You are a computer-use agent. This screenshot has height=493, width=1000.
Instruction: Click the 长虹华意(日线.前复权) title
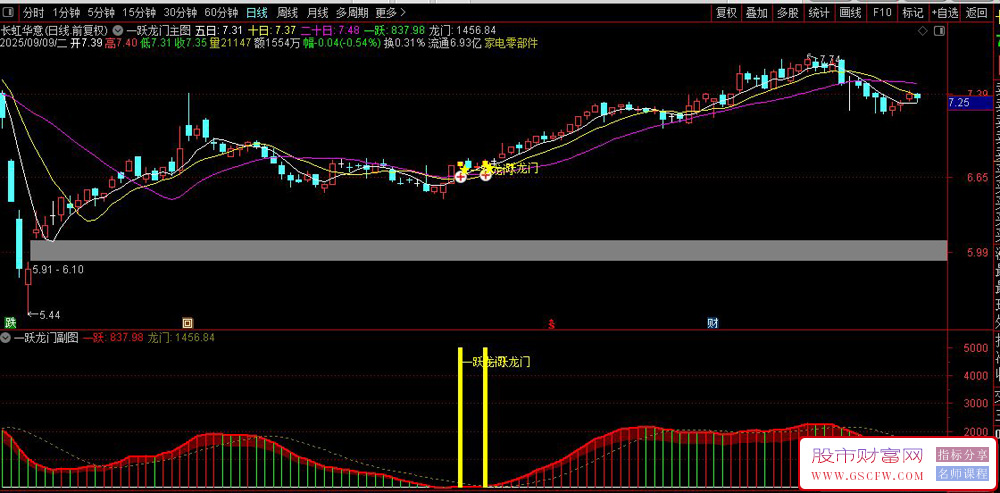tap(55, 30)
